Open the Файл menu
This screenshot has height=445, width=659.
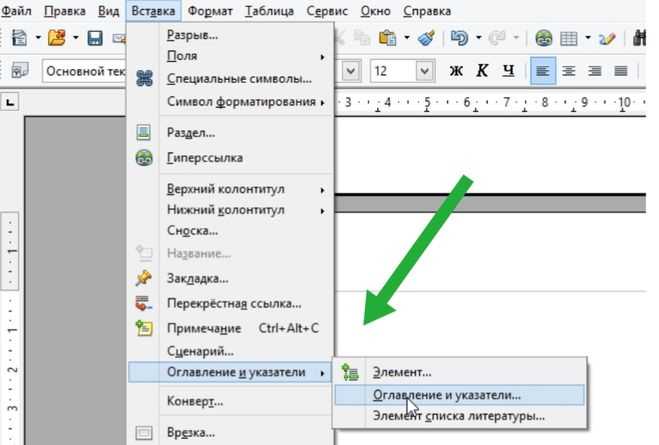[16, 11]
